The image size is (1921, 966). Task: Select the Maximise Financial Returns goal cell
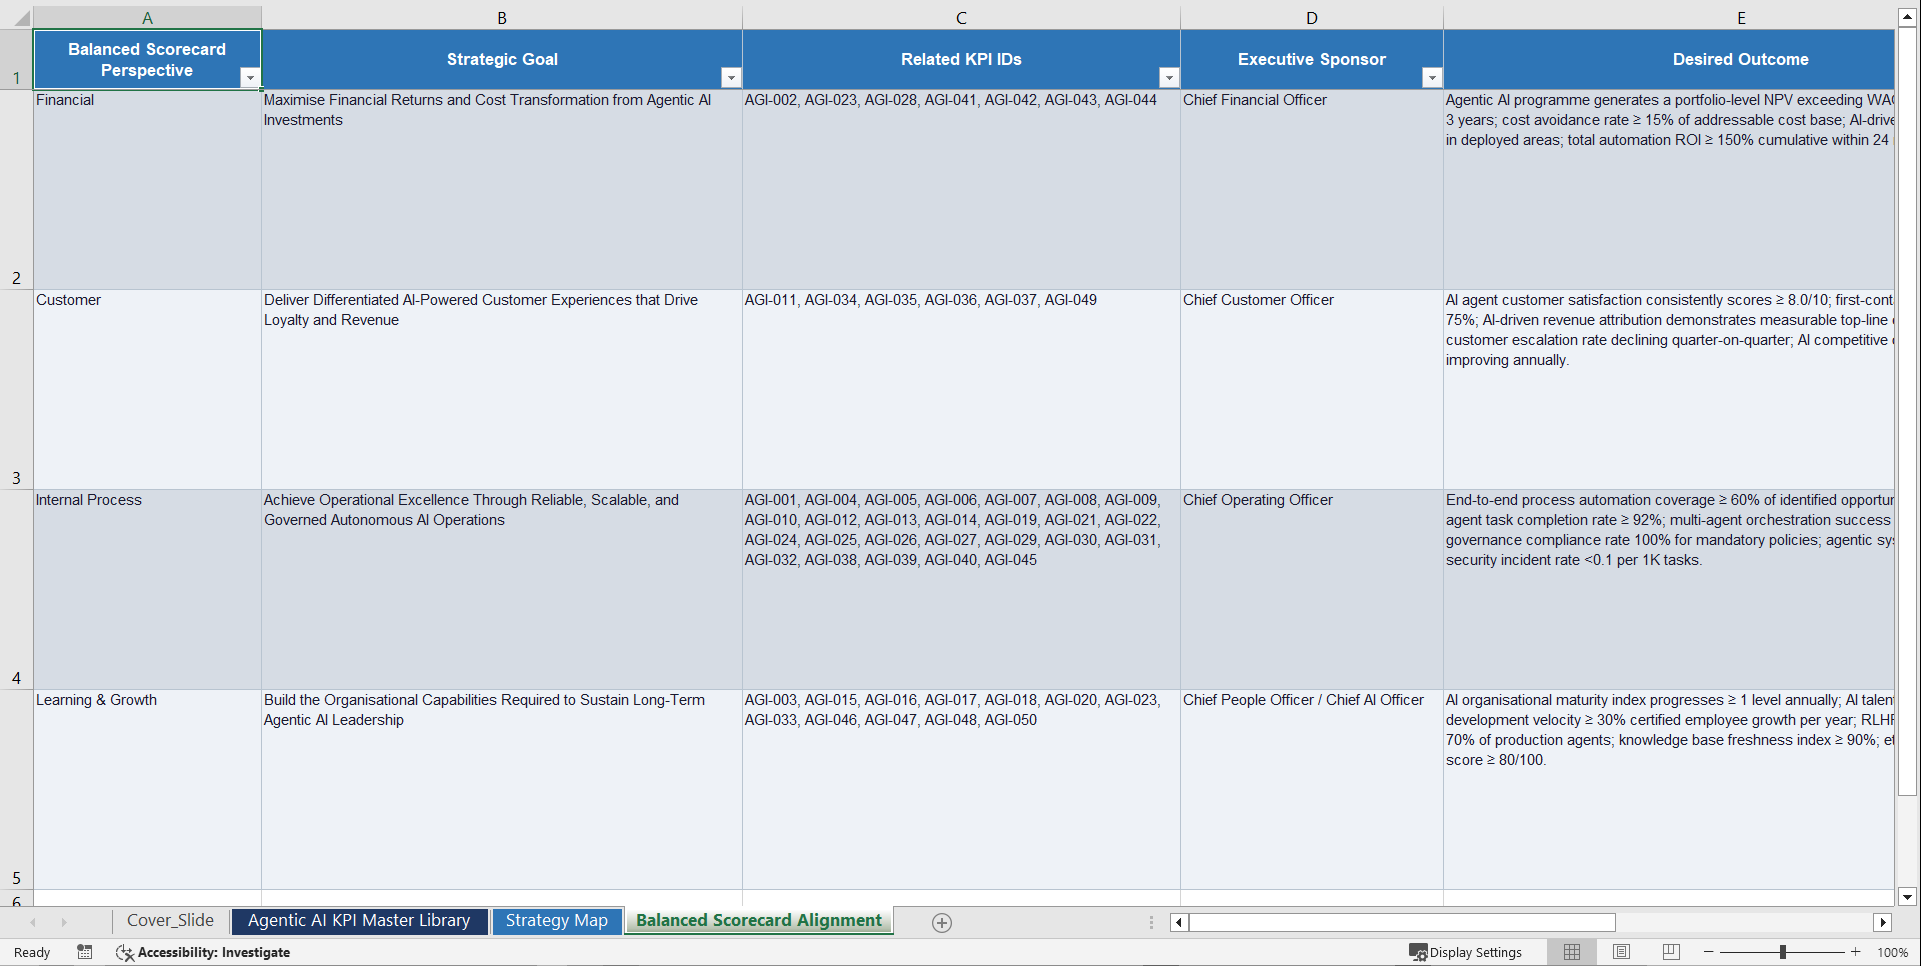tap(502, 190)
